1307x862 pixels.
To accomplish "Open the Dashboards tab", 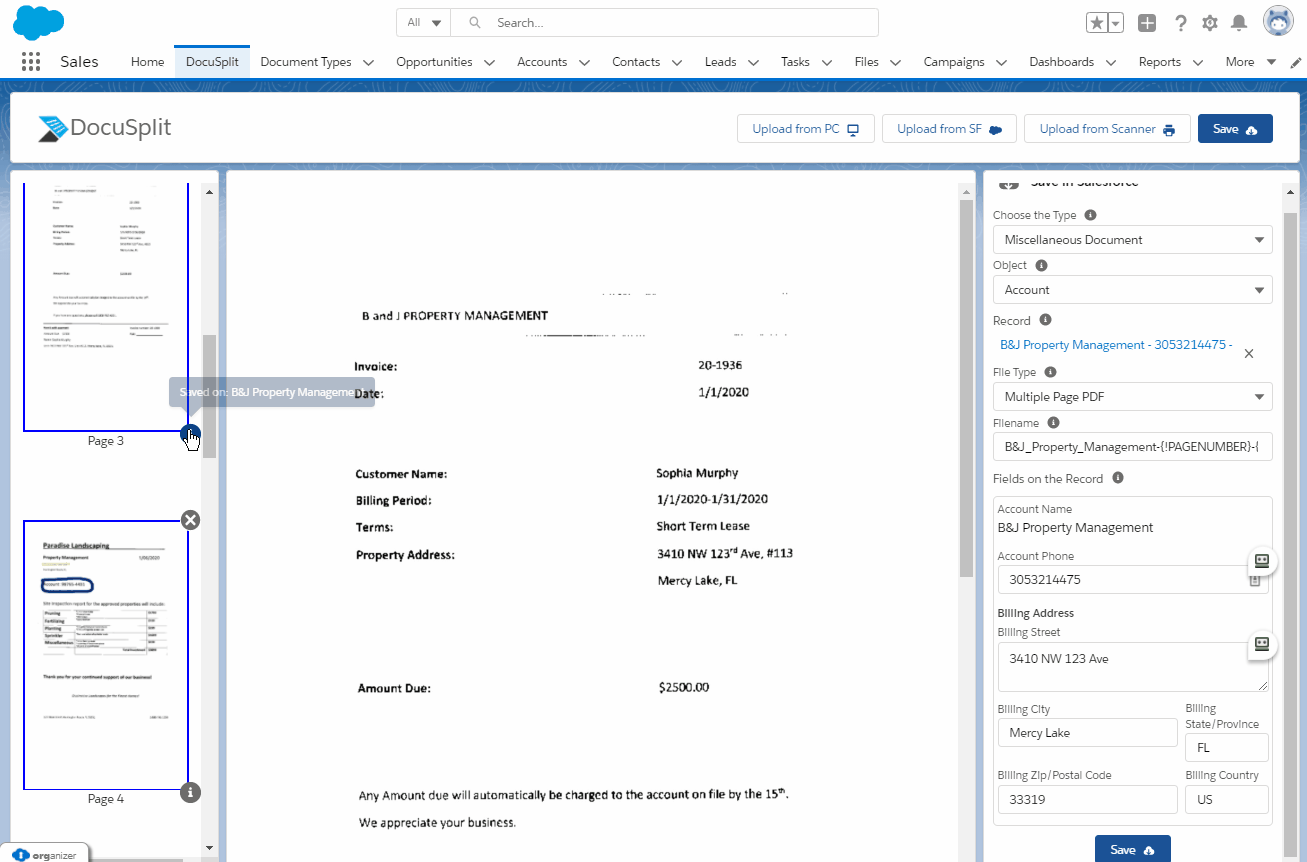I will point(1061,62).
